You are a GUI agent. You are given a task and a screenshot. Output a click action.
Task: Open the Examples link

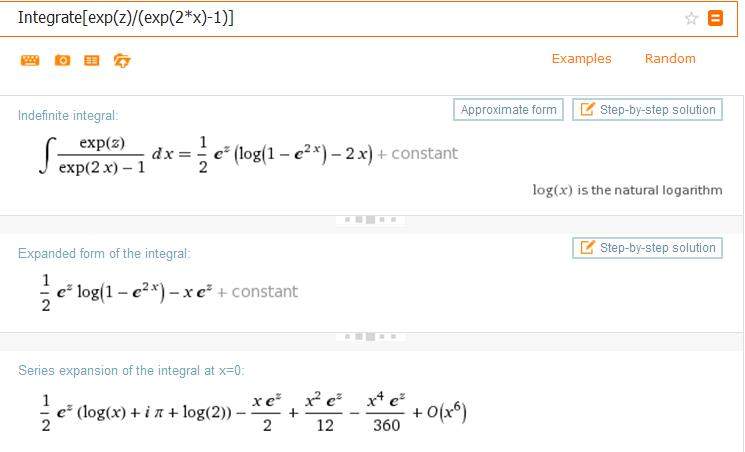tap(581, 59)
